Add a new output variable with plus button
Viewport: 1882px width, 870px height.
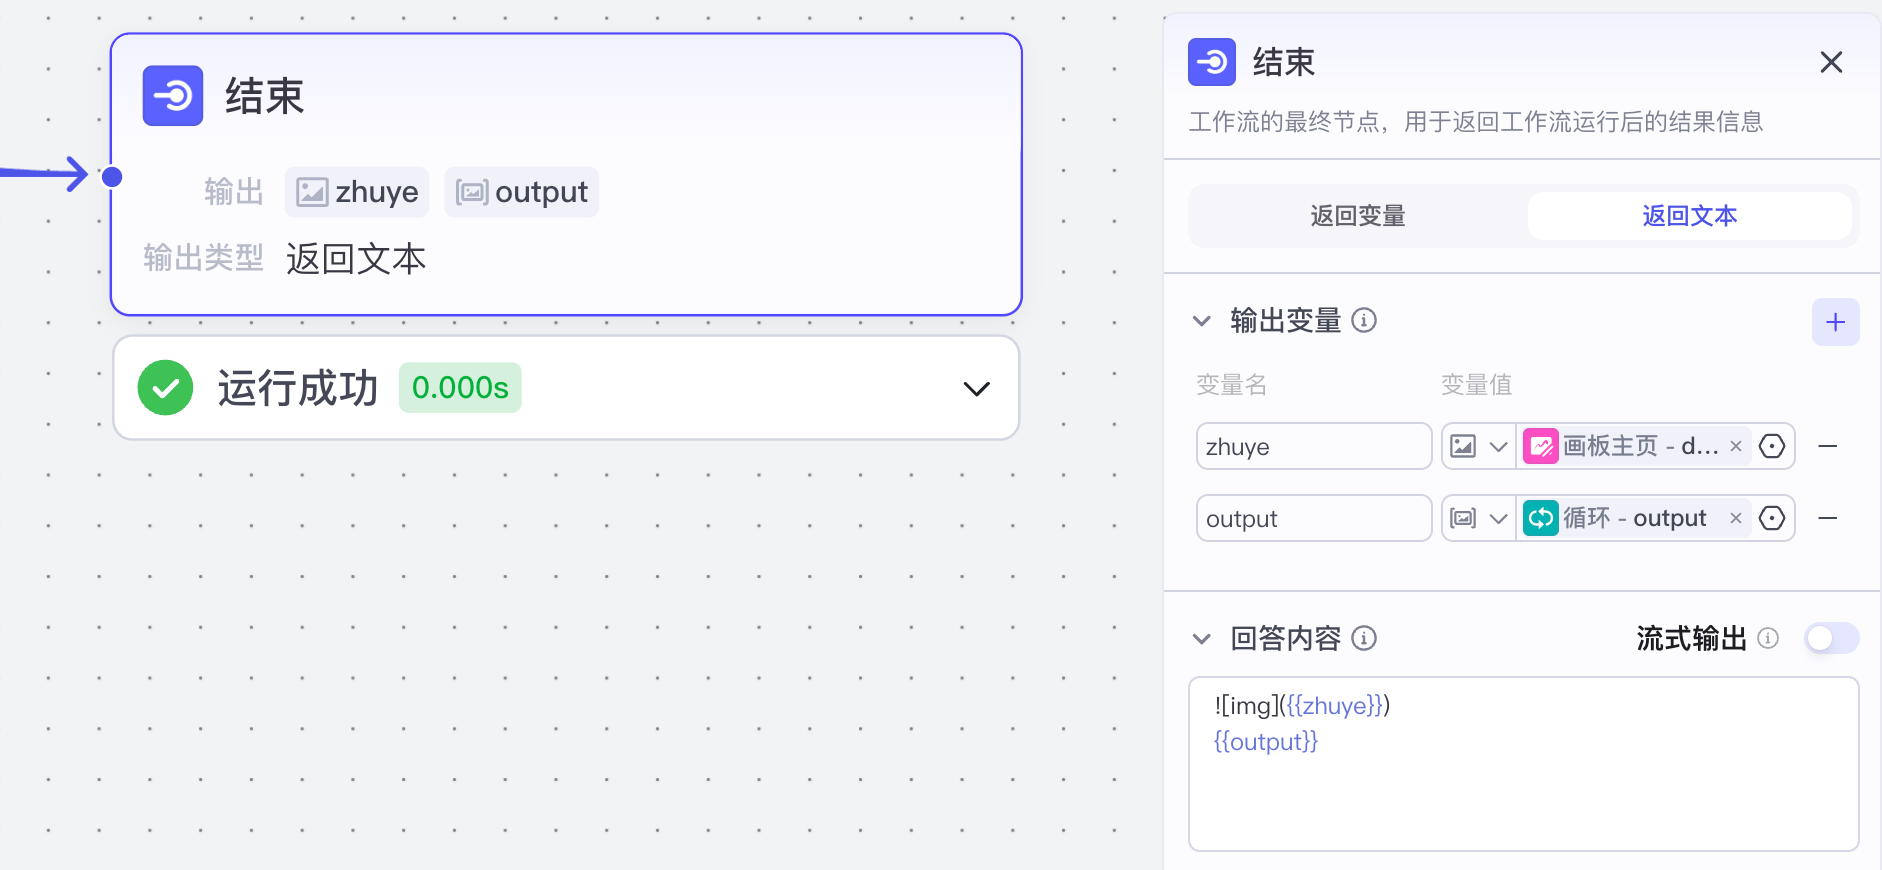click(1836, 321)
